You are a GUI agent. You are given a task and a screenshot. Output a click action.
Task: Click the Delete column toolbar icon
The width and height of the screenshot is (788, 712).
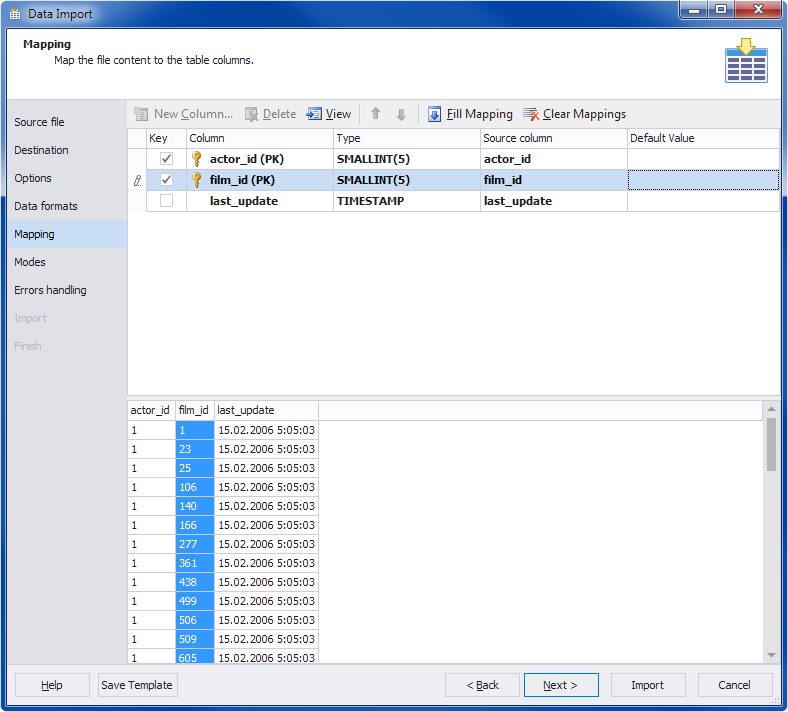pos(252,114)
